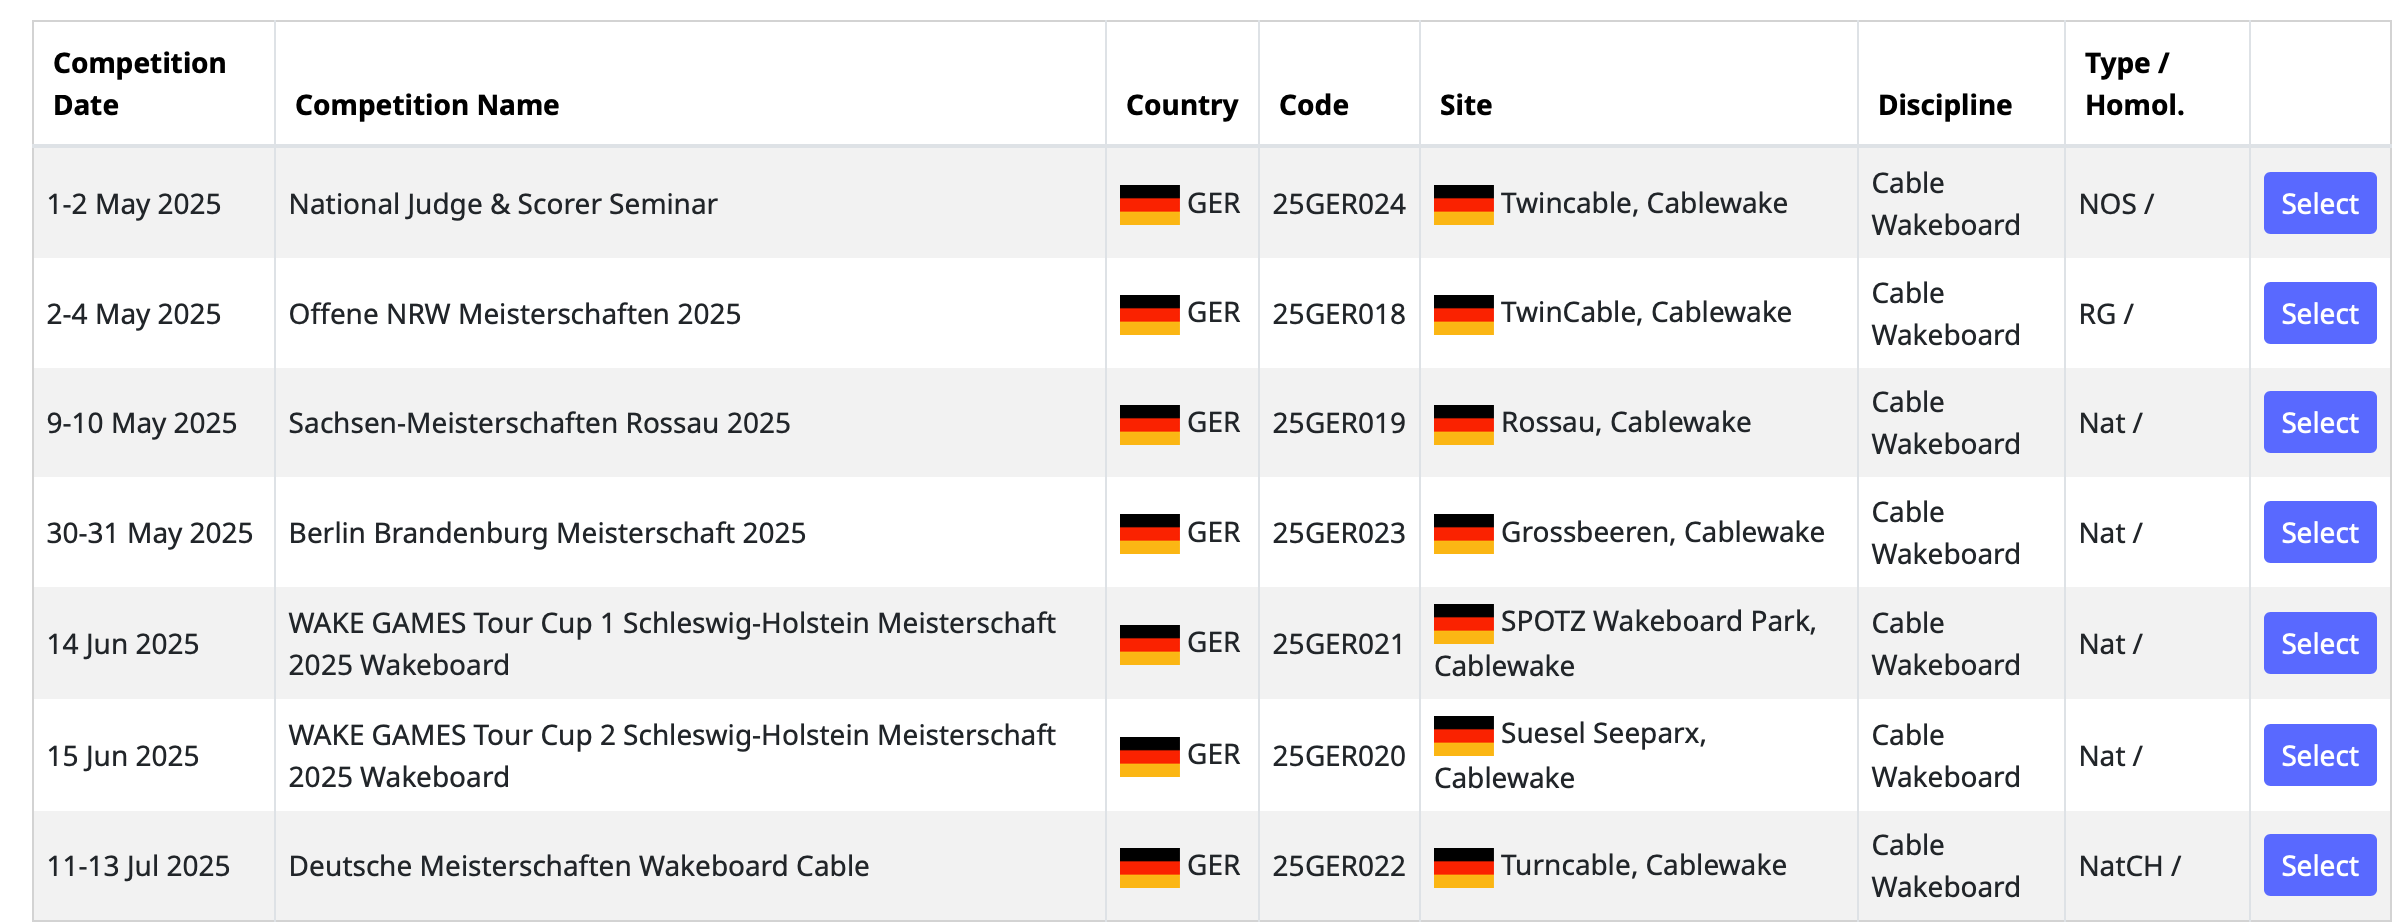2406x924 pixels.
Task: Select WAKE GAMES Tour Cup 2 competition
Action: pyautogui.click(x=2319, y=755)
